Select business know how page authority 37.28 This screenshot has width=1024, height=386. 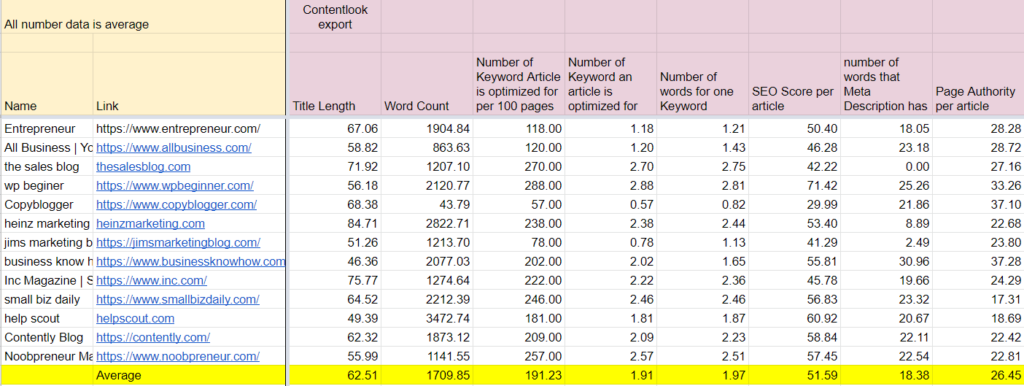click(978, 262)
